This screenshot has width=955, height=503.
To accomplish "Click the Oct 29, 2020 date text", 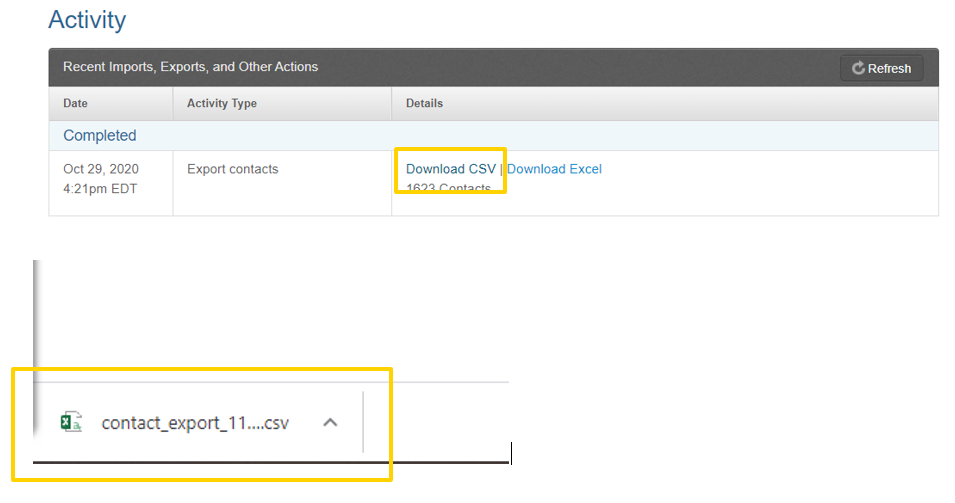I will 101,169.
